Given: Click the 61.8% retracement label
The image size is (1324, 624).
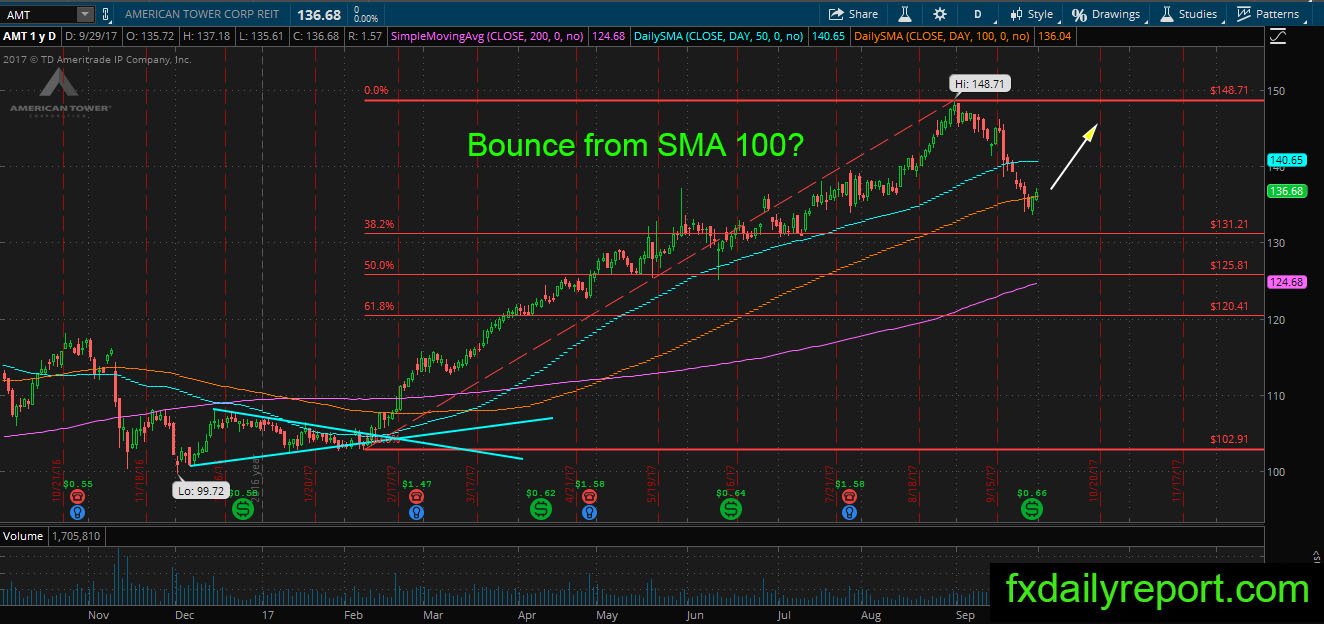Looking at the screenshot, I should (380, 306).
